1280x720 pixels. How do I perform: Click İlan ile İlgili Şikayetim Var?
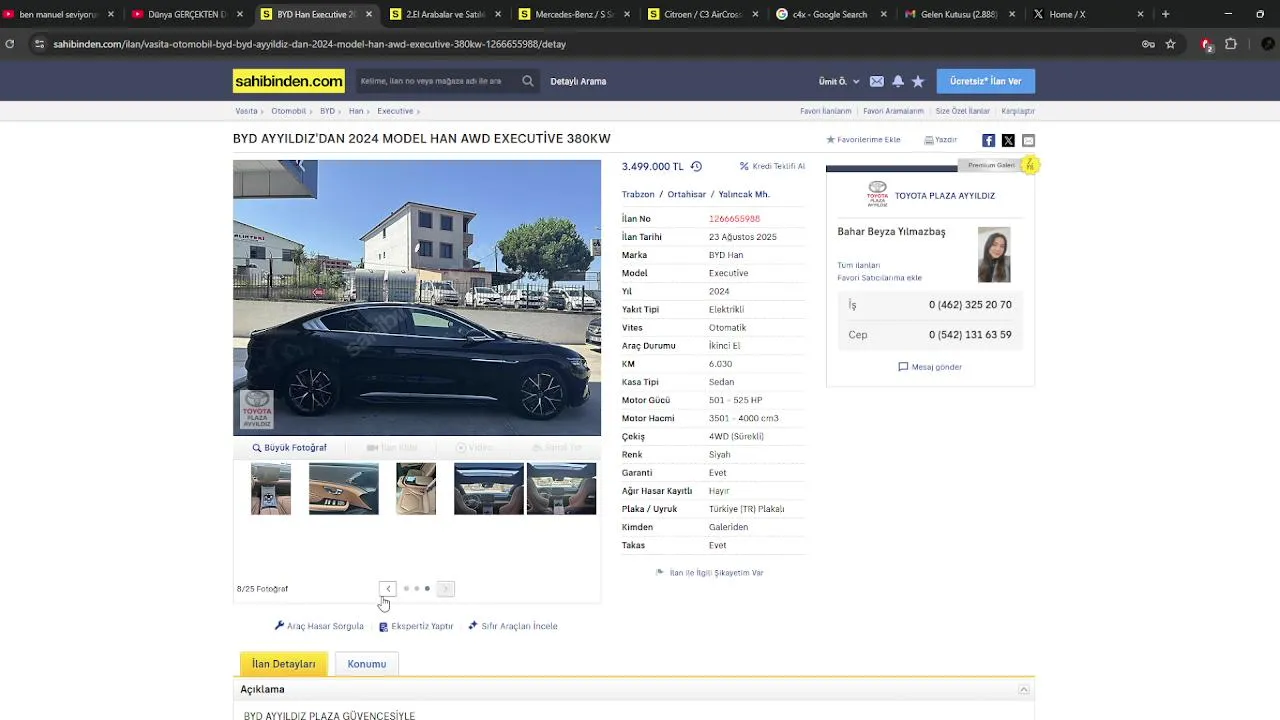pyautogui.click(x=710, y=573)
